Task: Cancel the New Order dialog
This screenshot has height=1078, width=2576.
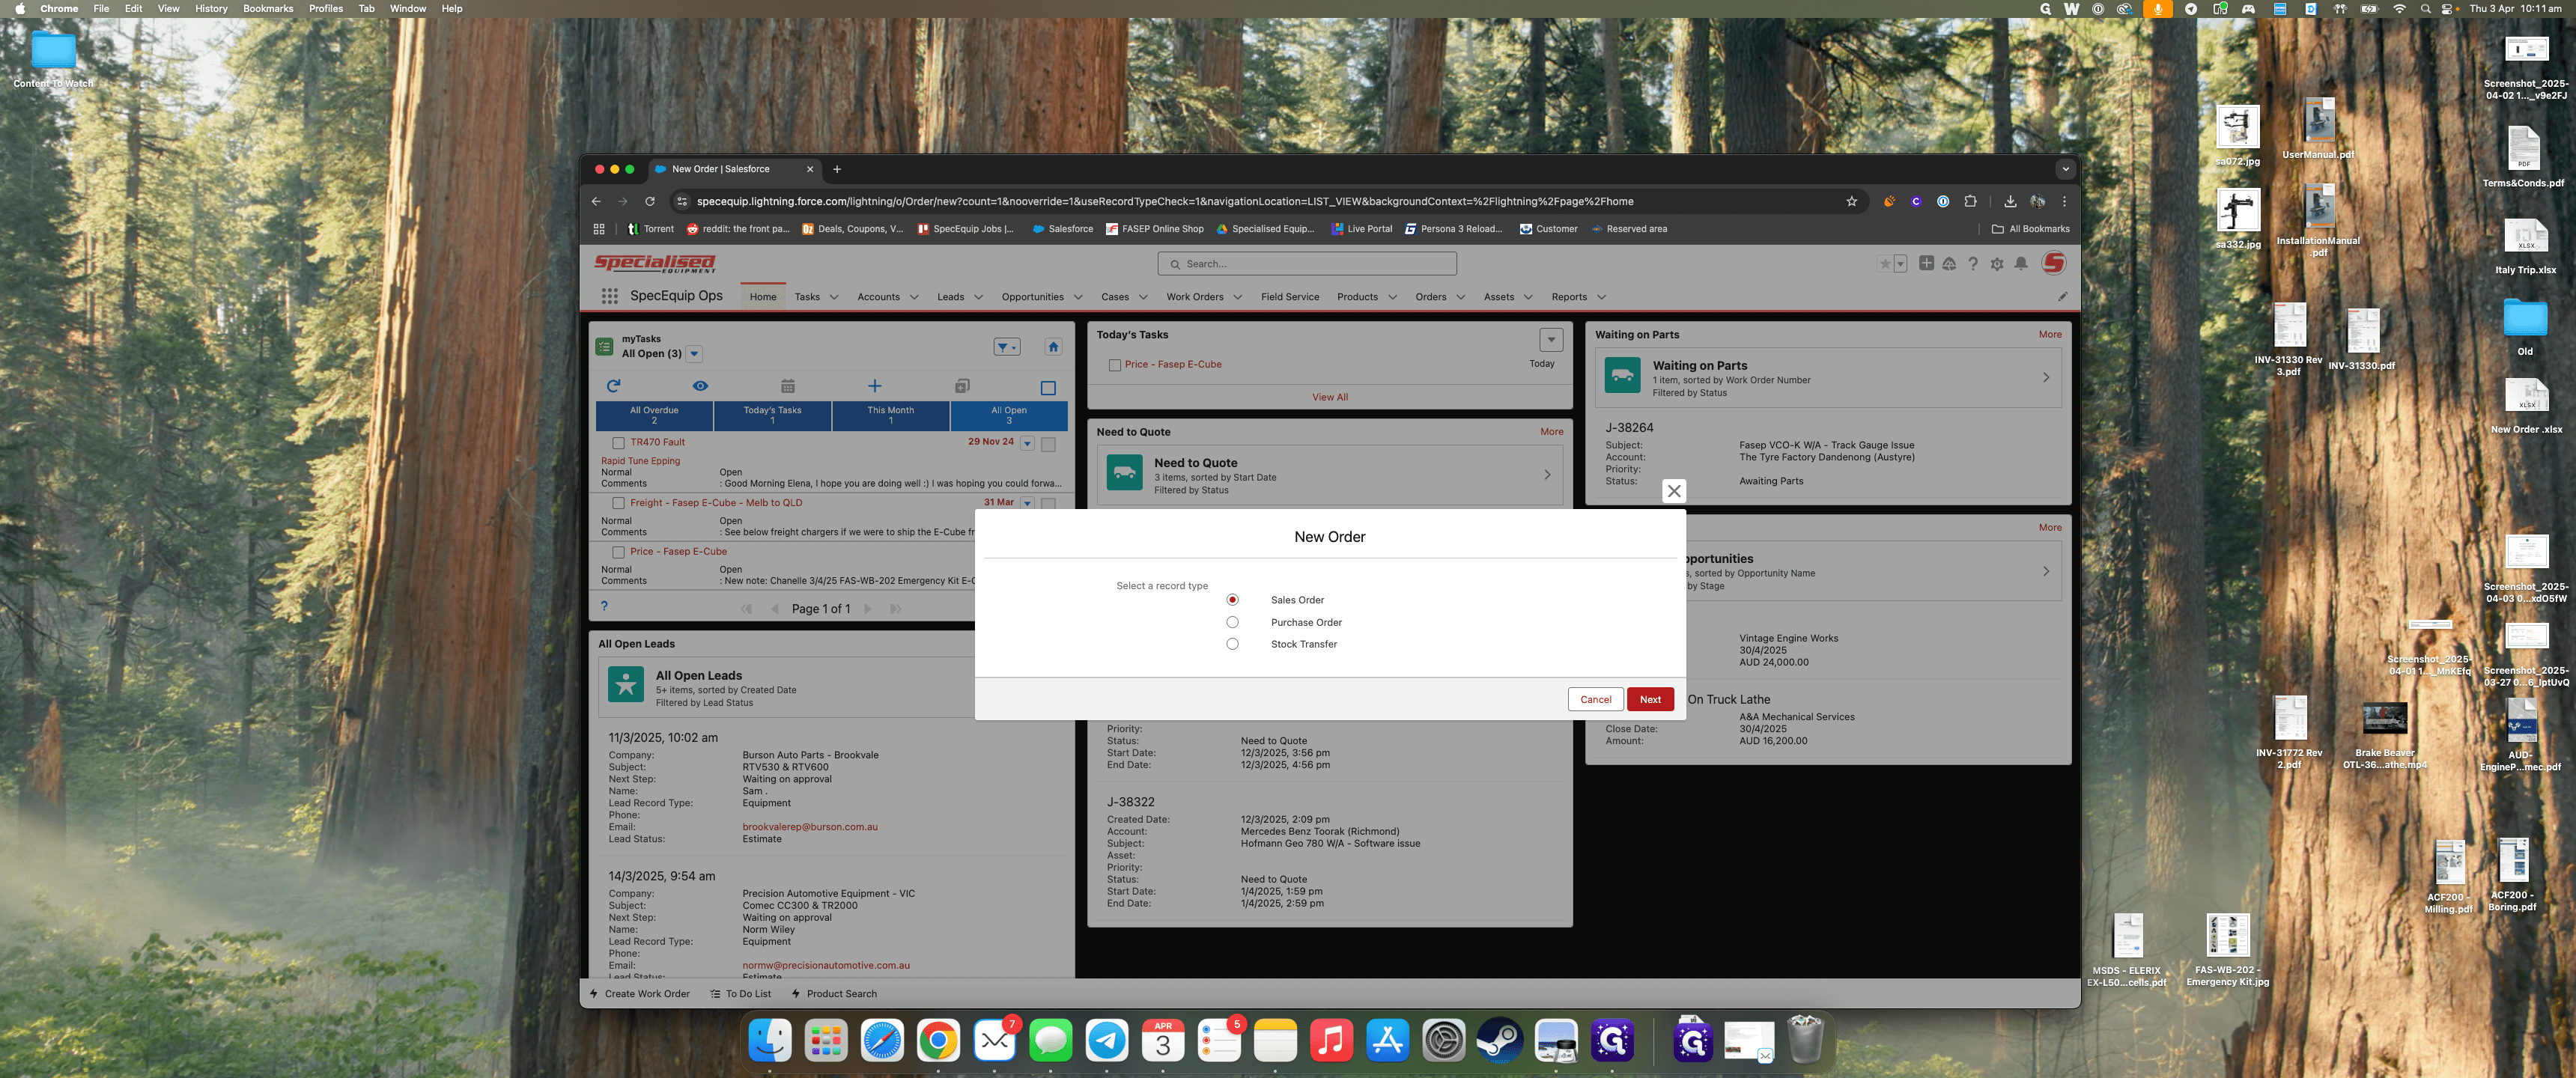Action: coord(1595,699)
